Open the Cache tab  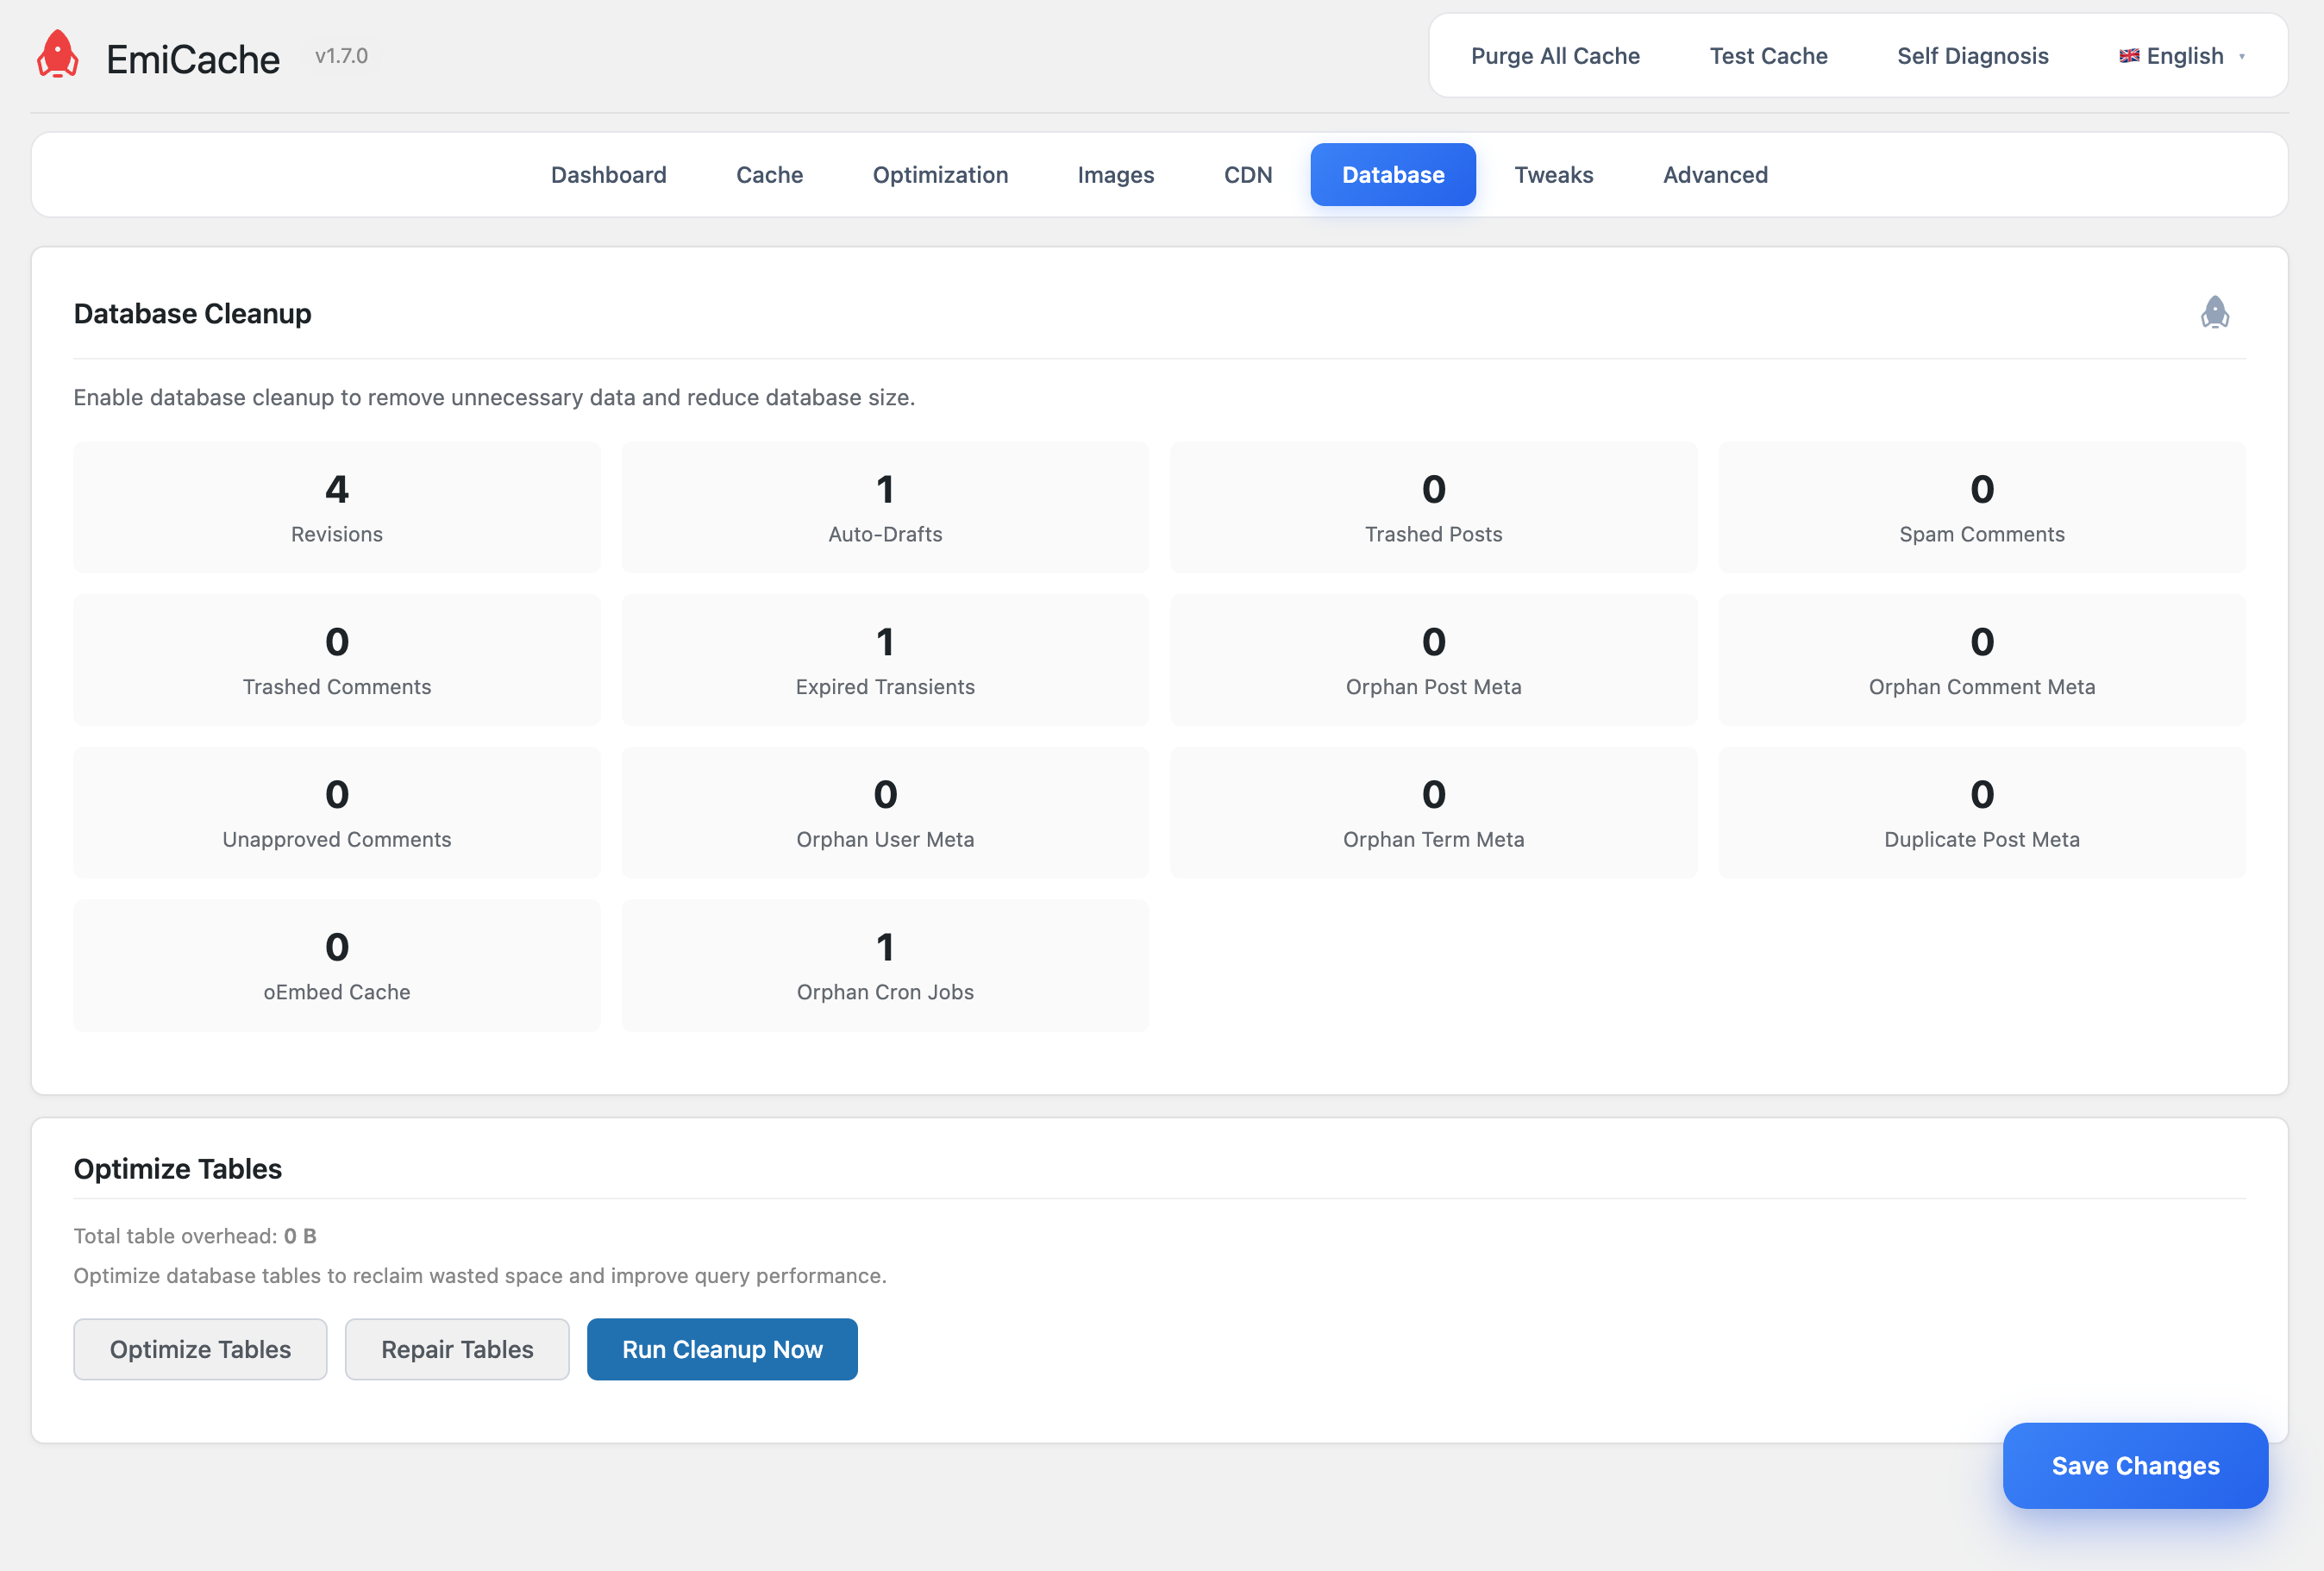point(769,175)
